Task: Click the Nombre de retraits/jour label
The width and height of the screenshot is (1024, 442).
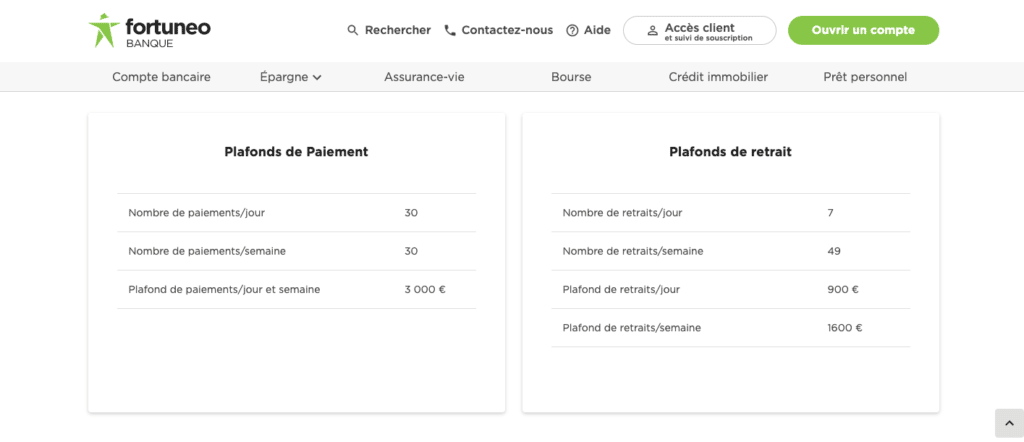Action: (x=622, y=213)
